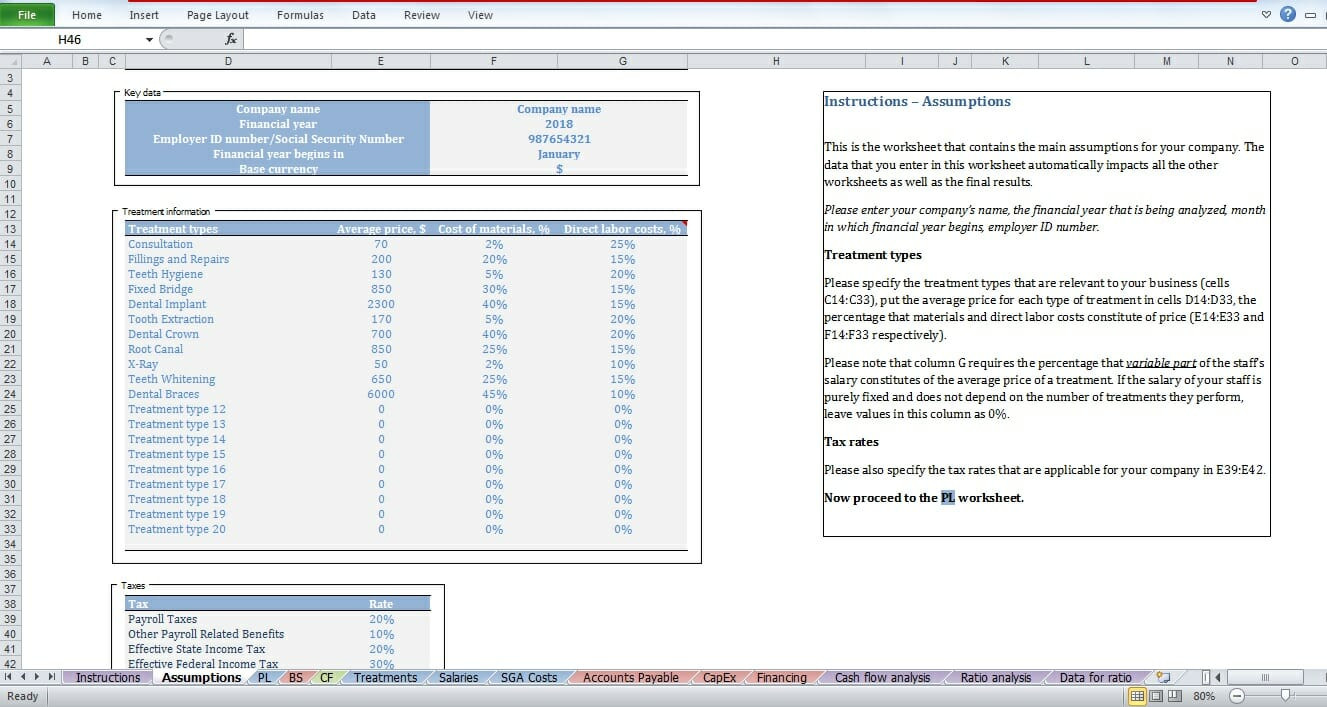Select Other Payroll Related Benefits cell
1327x707 pixels.
[x=228, y=634]
